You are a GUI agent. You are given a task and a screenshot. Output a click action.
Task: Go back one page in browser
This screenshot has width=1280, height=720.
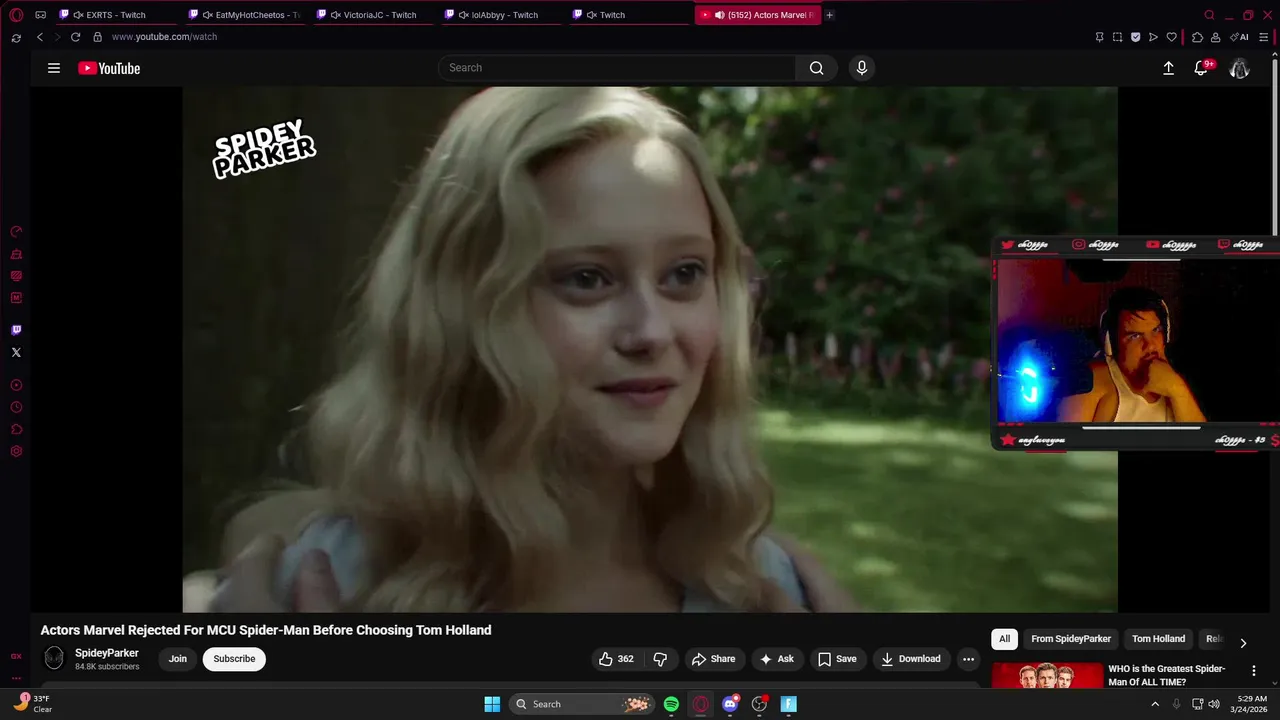tap(40, 37)
